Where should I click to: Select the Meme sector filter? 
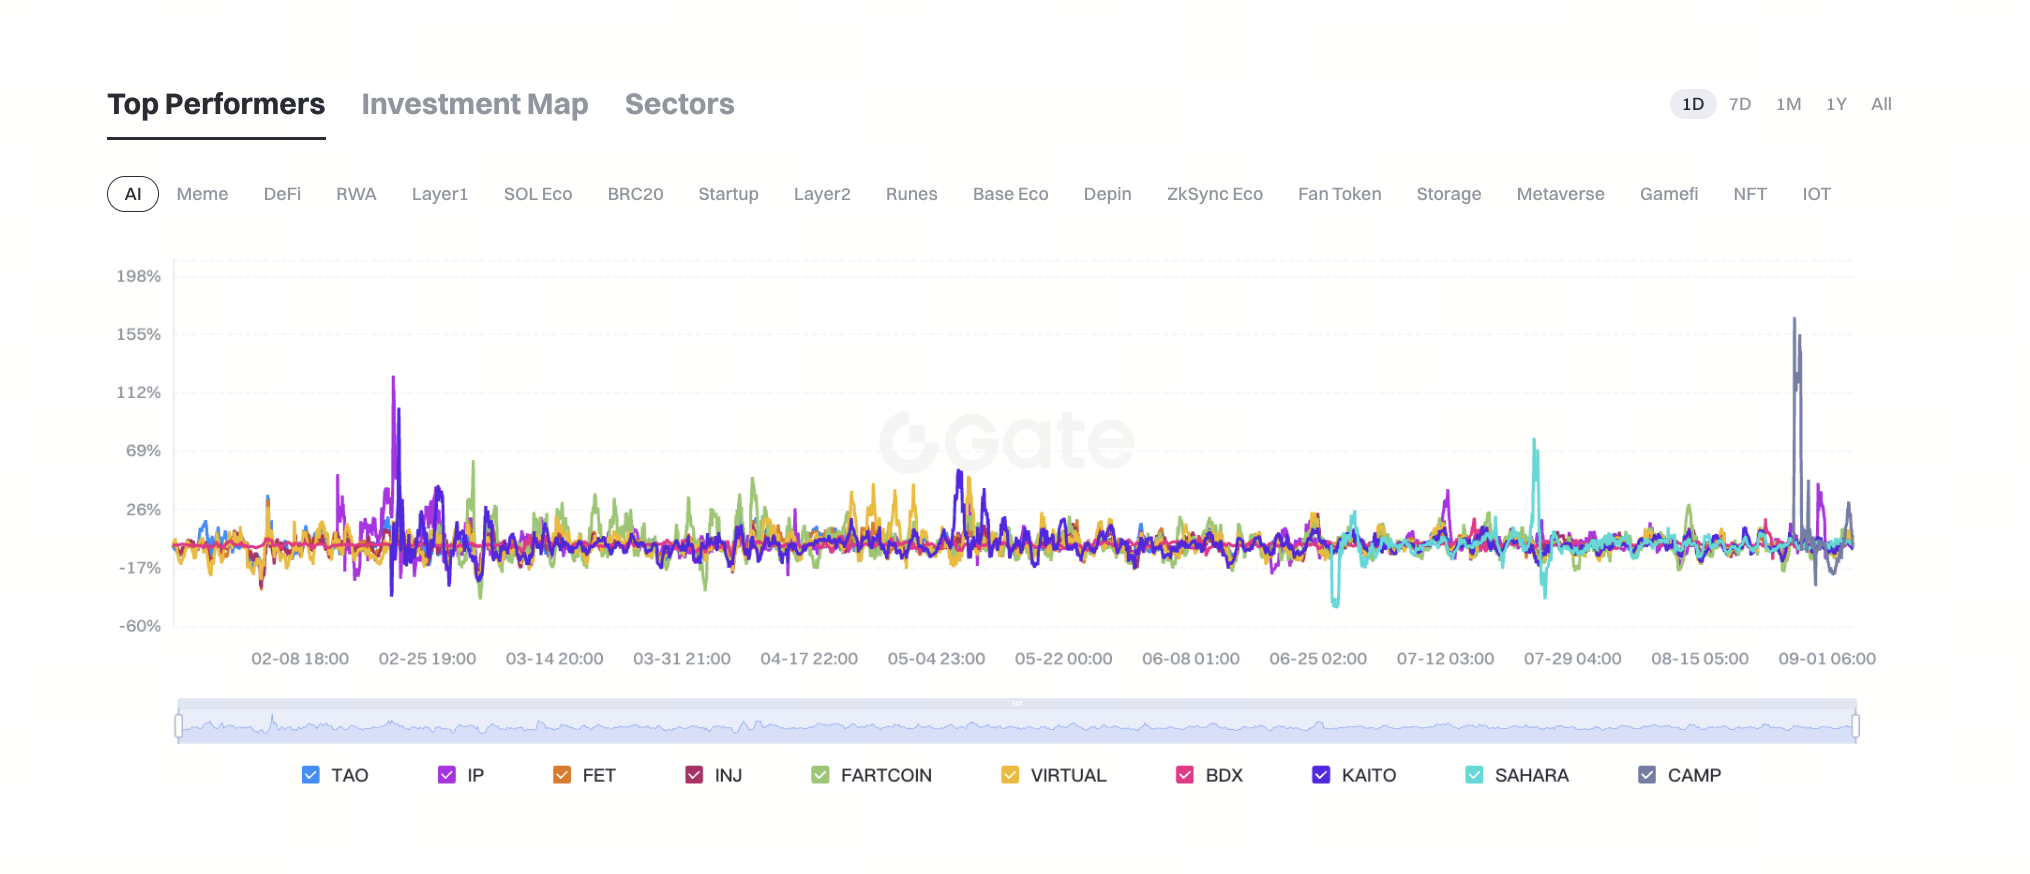(x=202, y=194)
